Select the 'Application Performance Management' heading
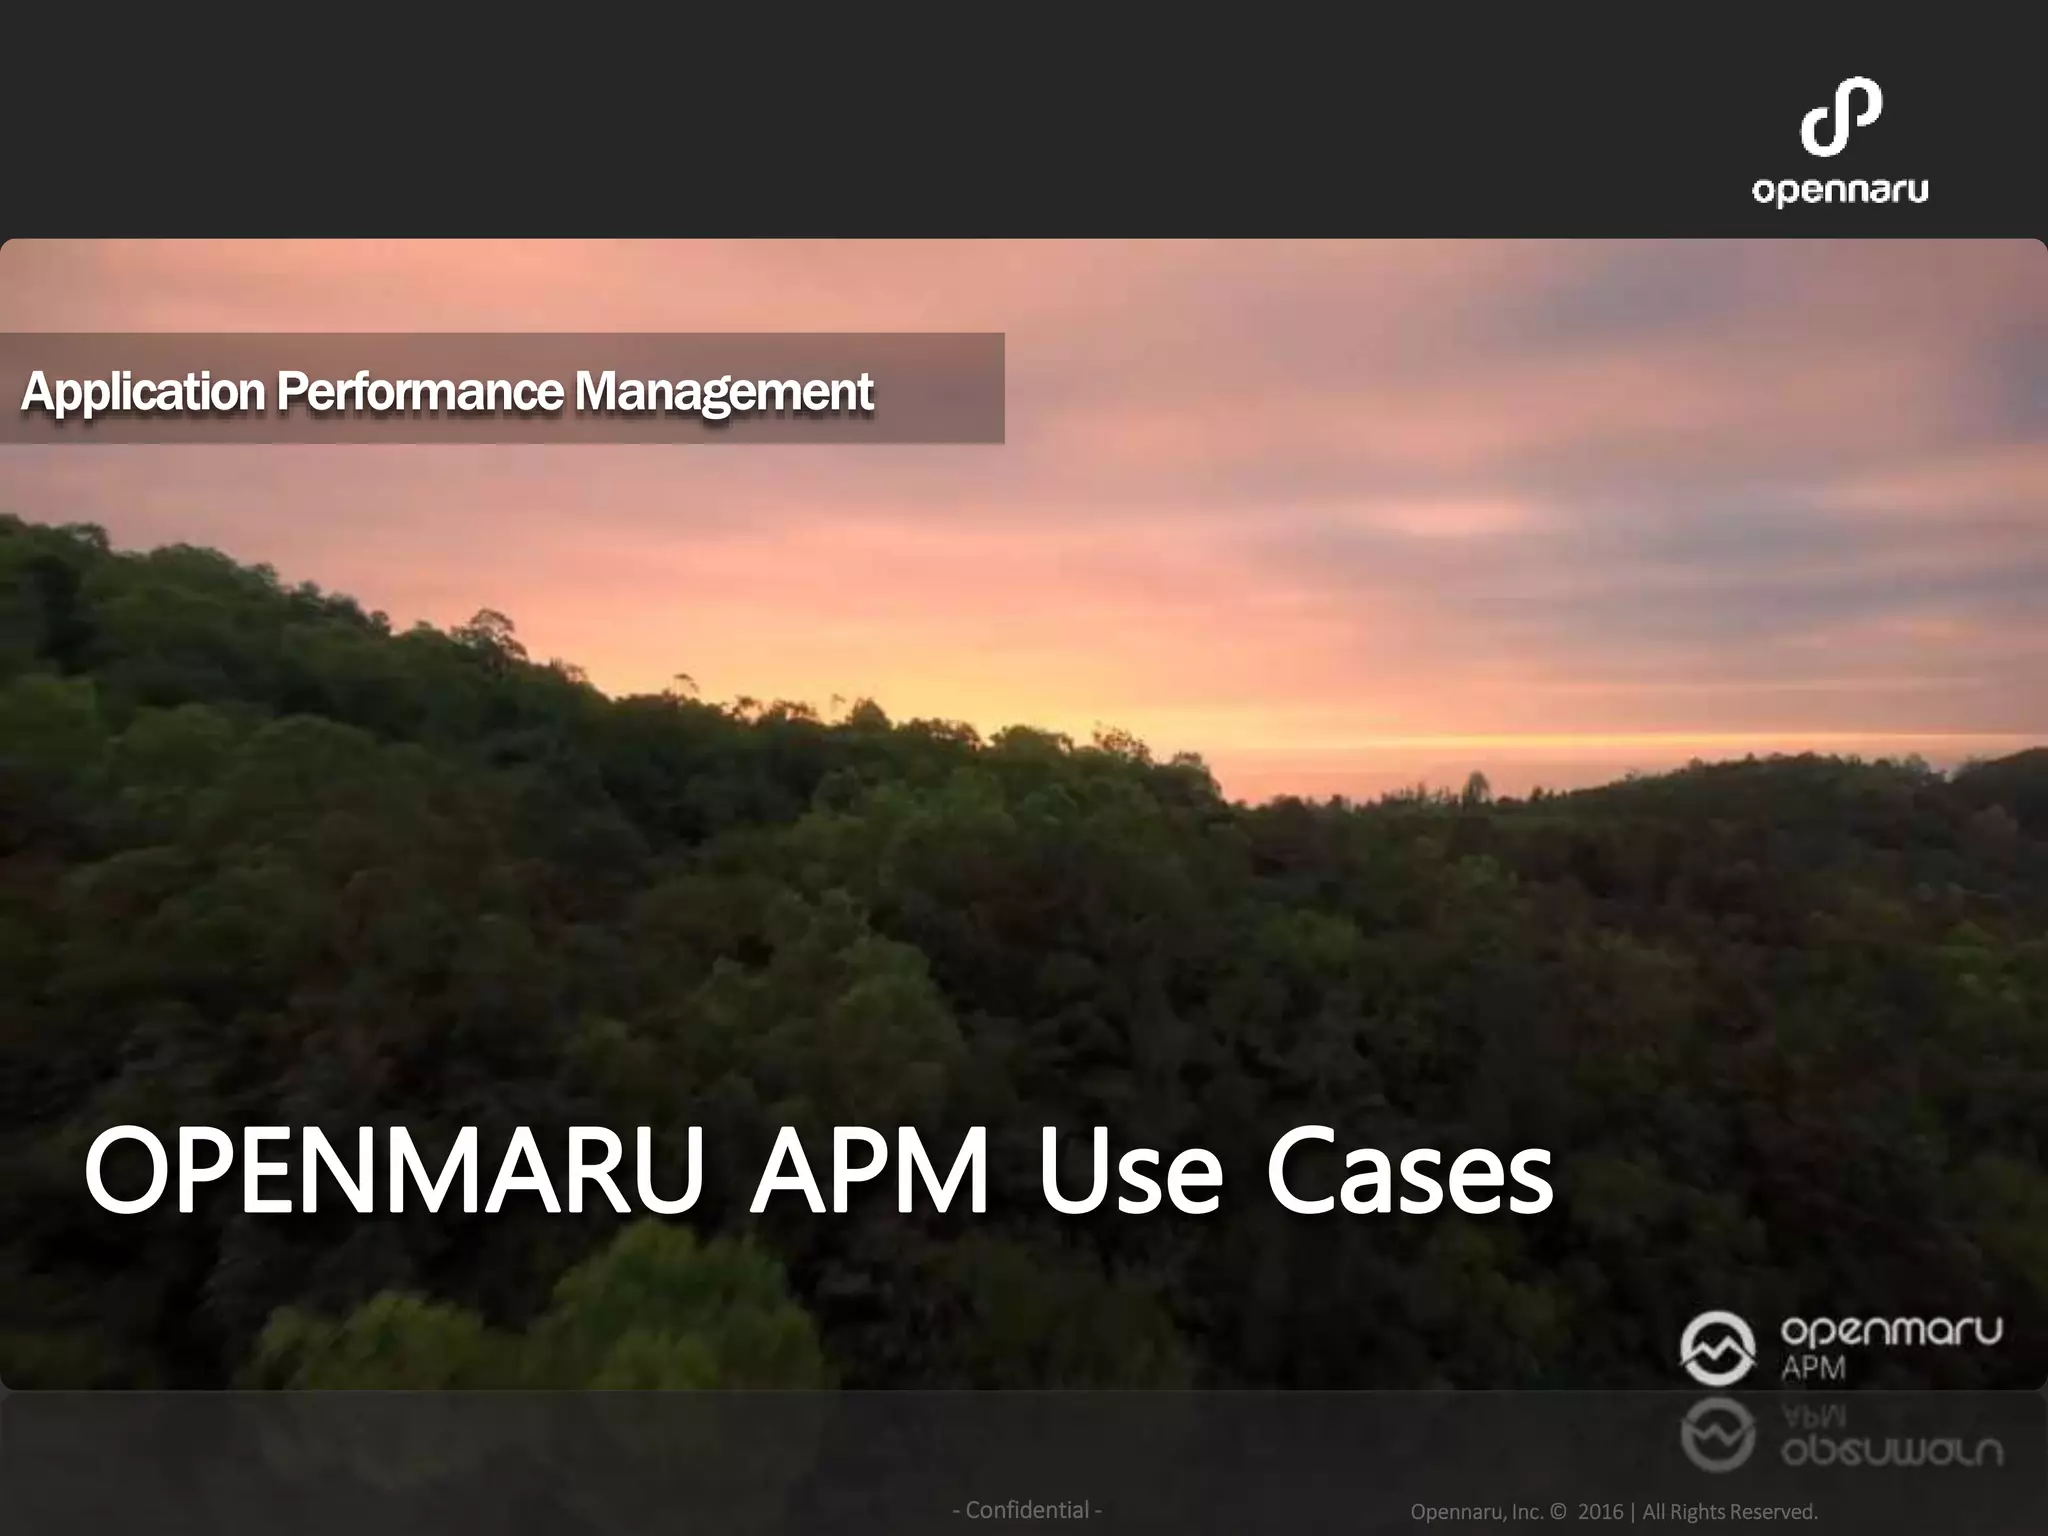The width and height of the screenshot is (2048, 1536). click(447, 391)
